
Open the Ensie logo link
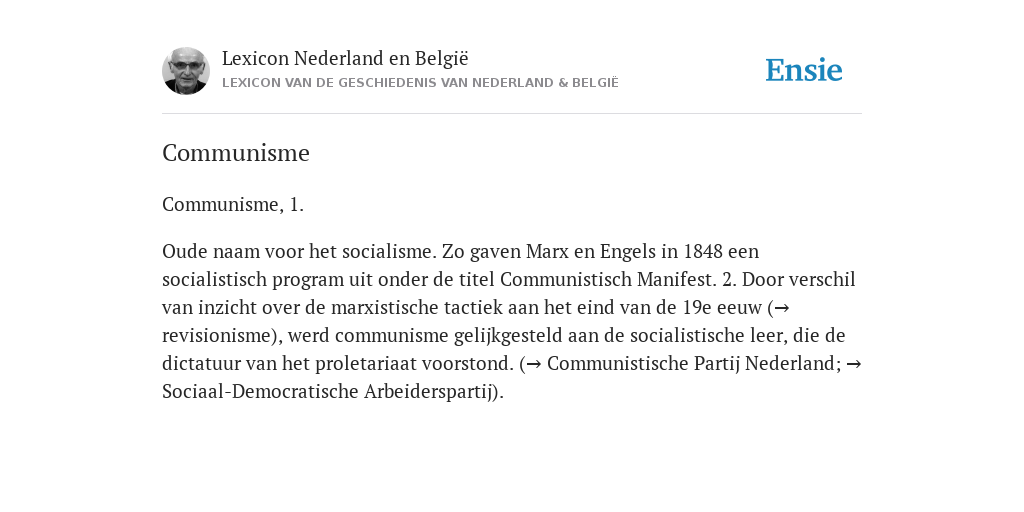tap(803, 70)
